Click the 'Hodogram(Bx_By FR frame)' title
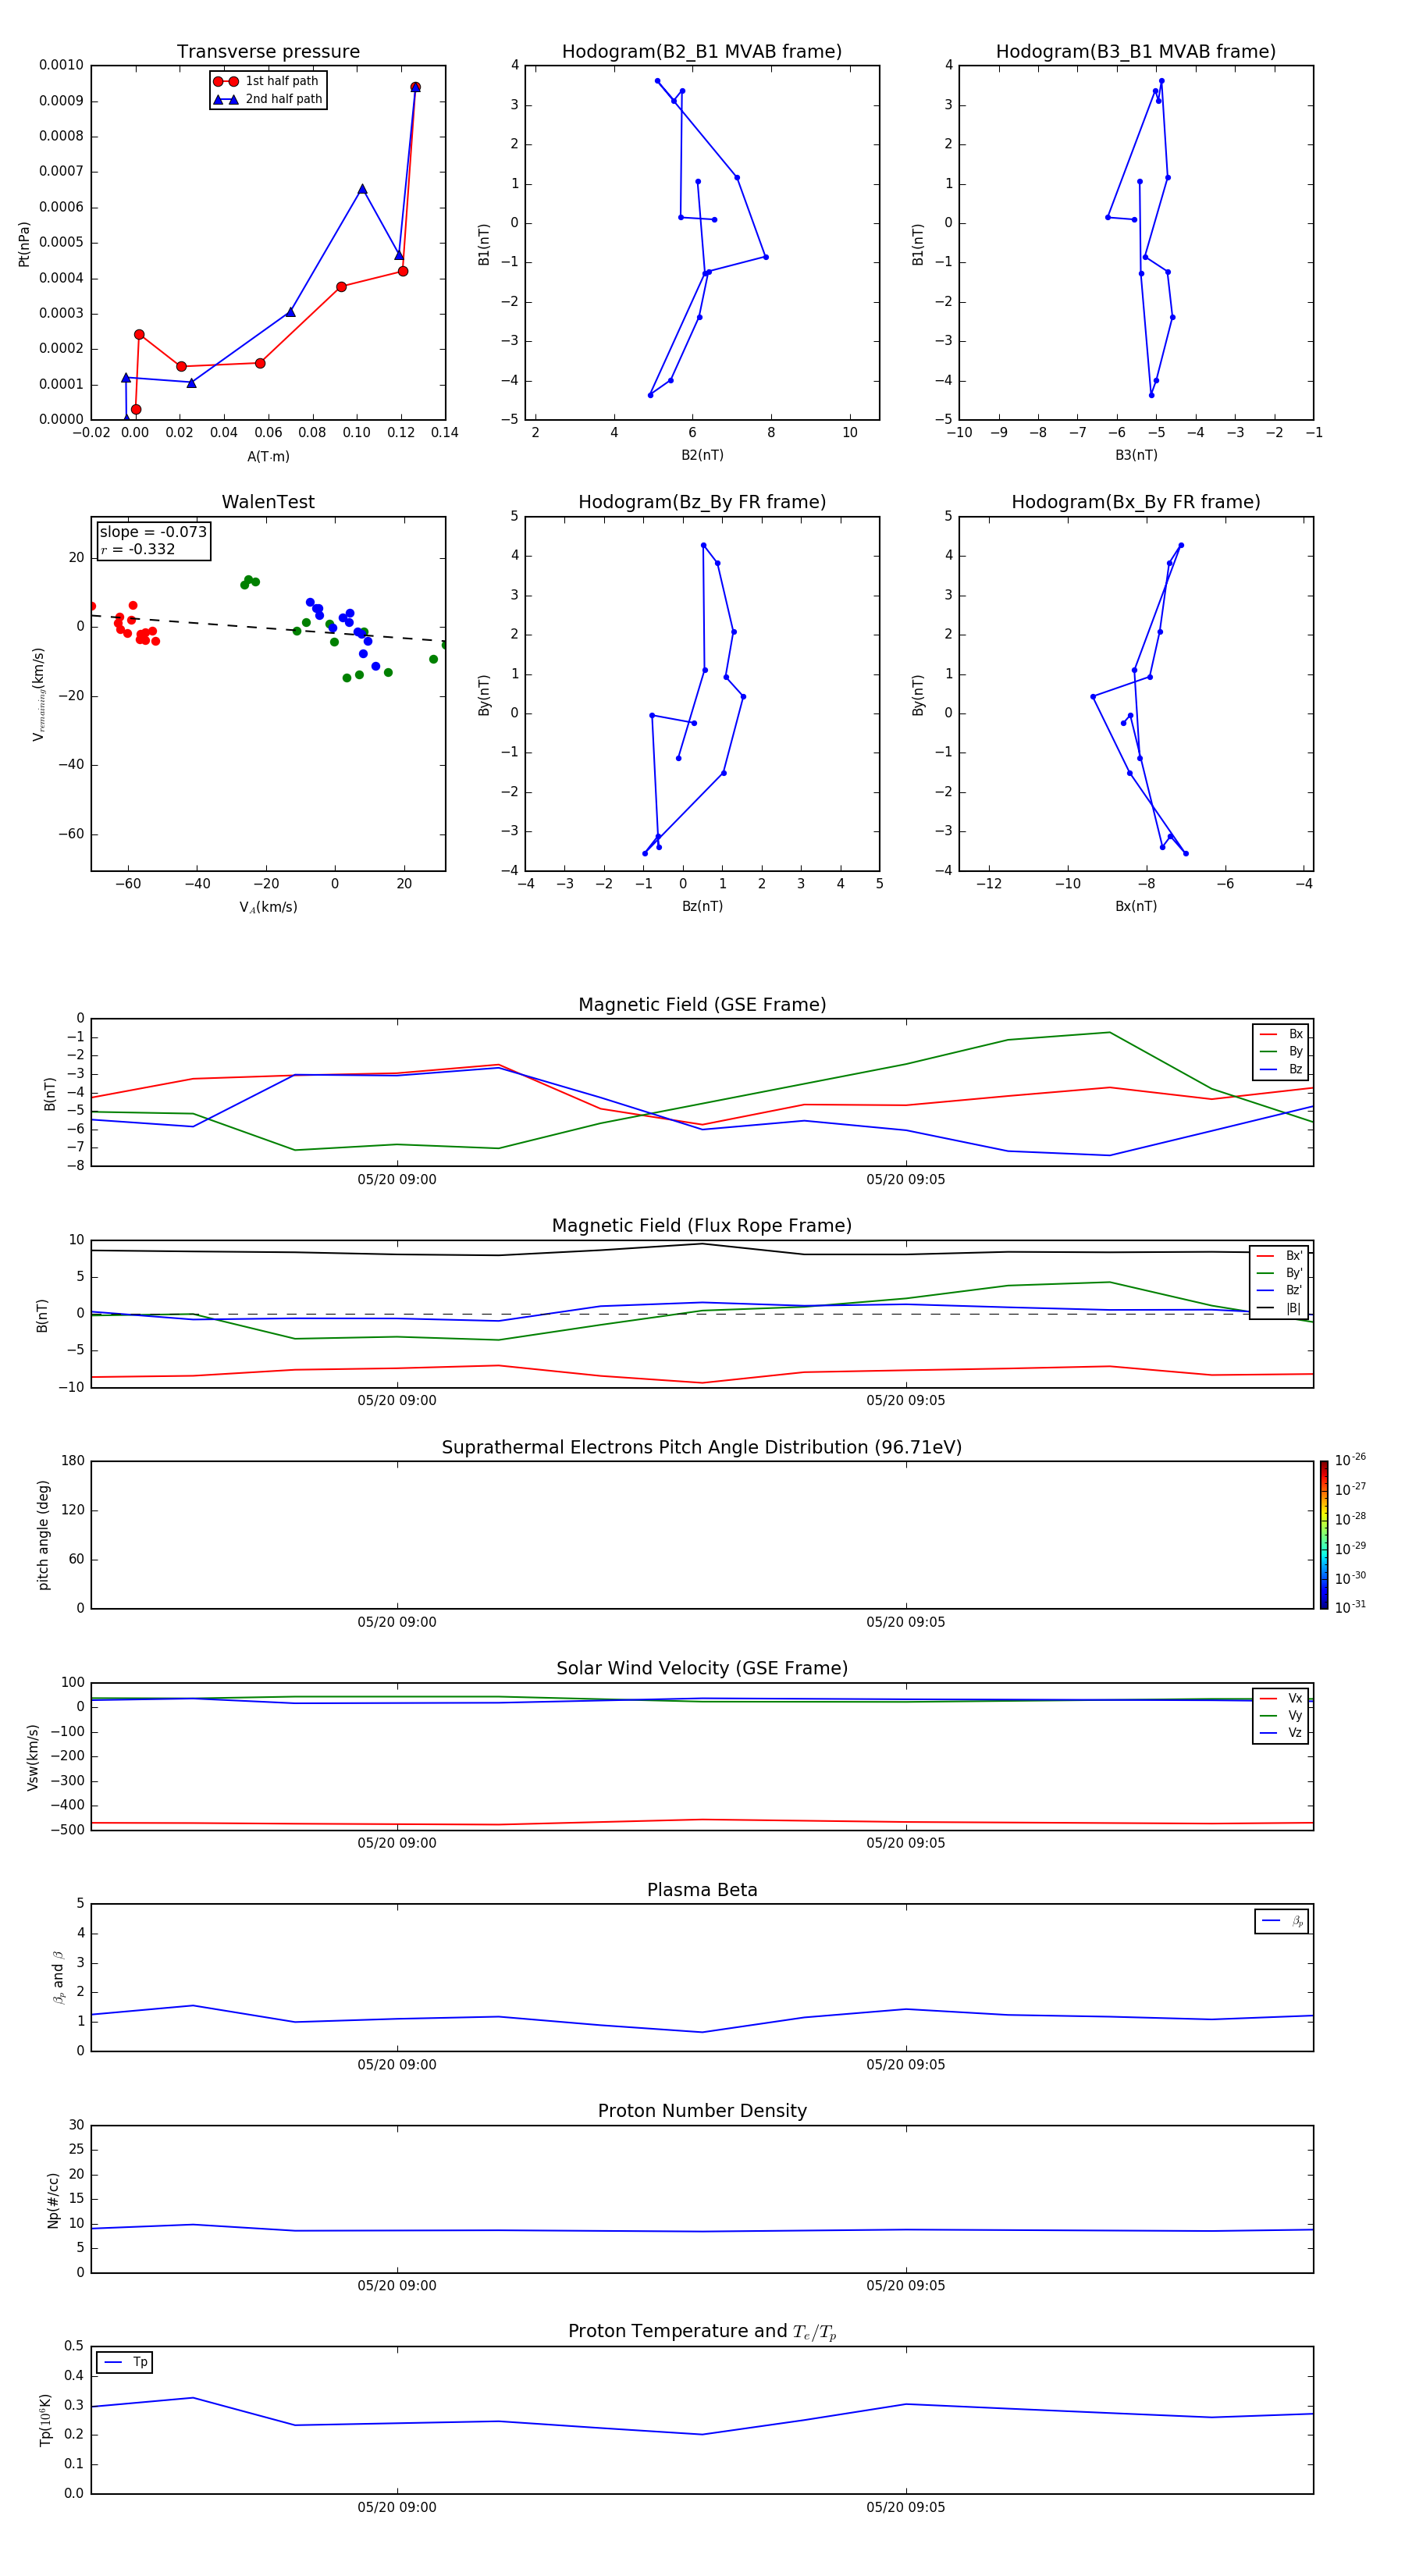The height and width of the screenshot is (2576, 1405). (1136, 502)
